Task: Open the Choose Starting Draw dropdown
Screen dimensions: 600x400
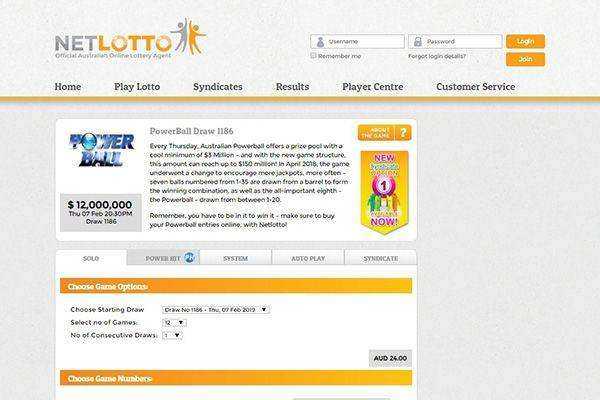Action: tap(216, 310)
